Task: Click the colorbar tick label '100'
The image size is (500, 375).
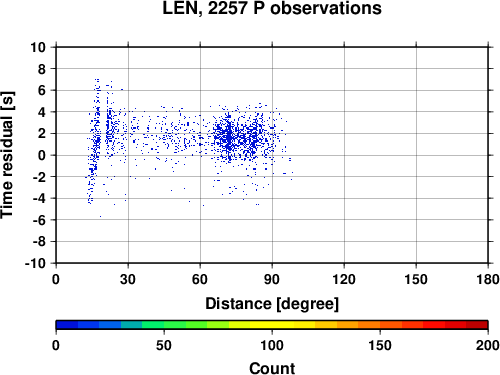Action: pos(272,345)
